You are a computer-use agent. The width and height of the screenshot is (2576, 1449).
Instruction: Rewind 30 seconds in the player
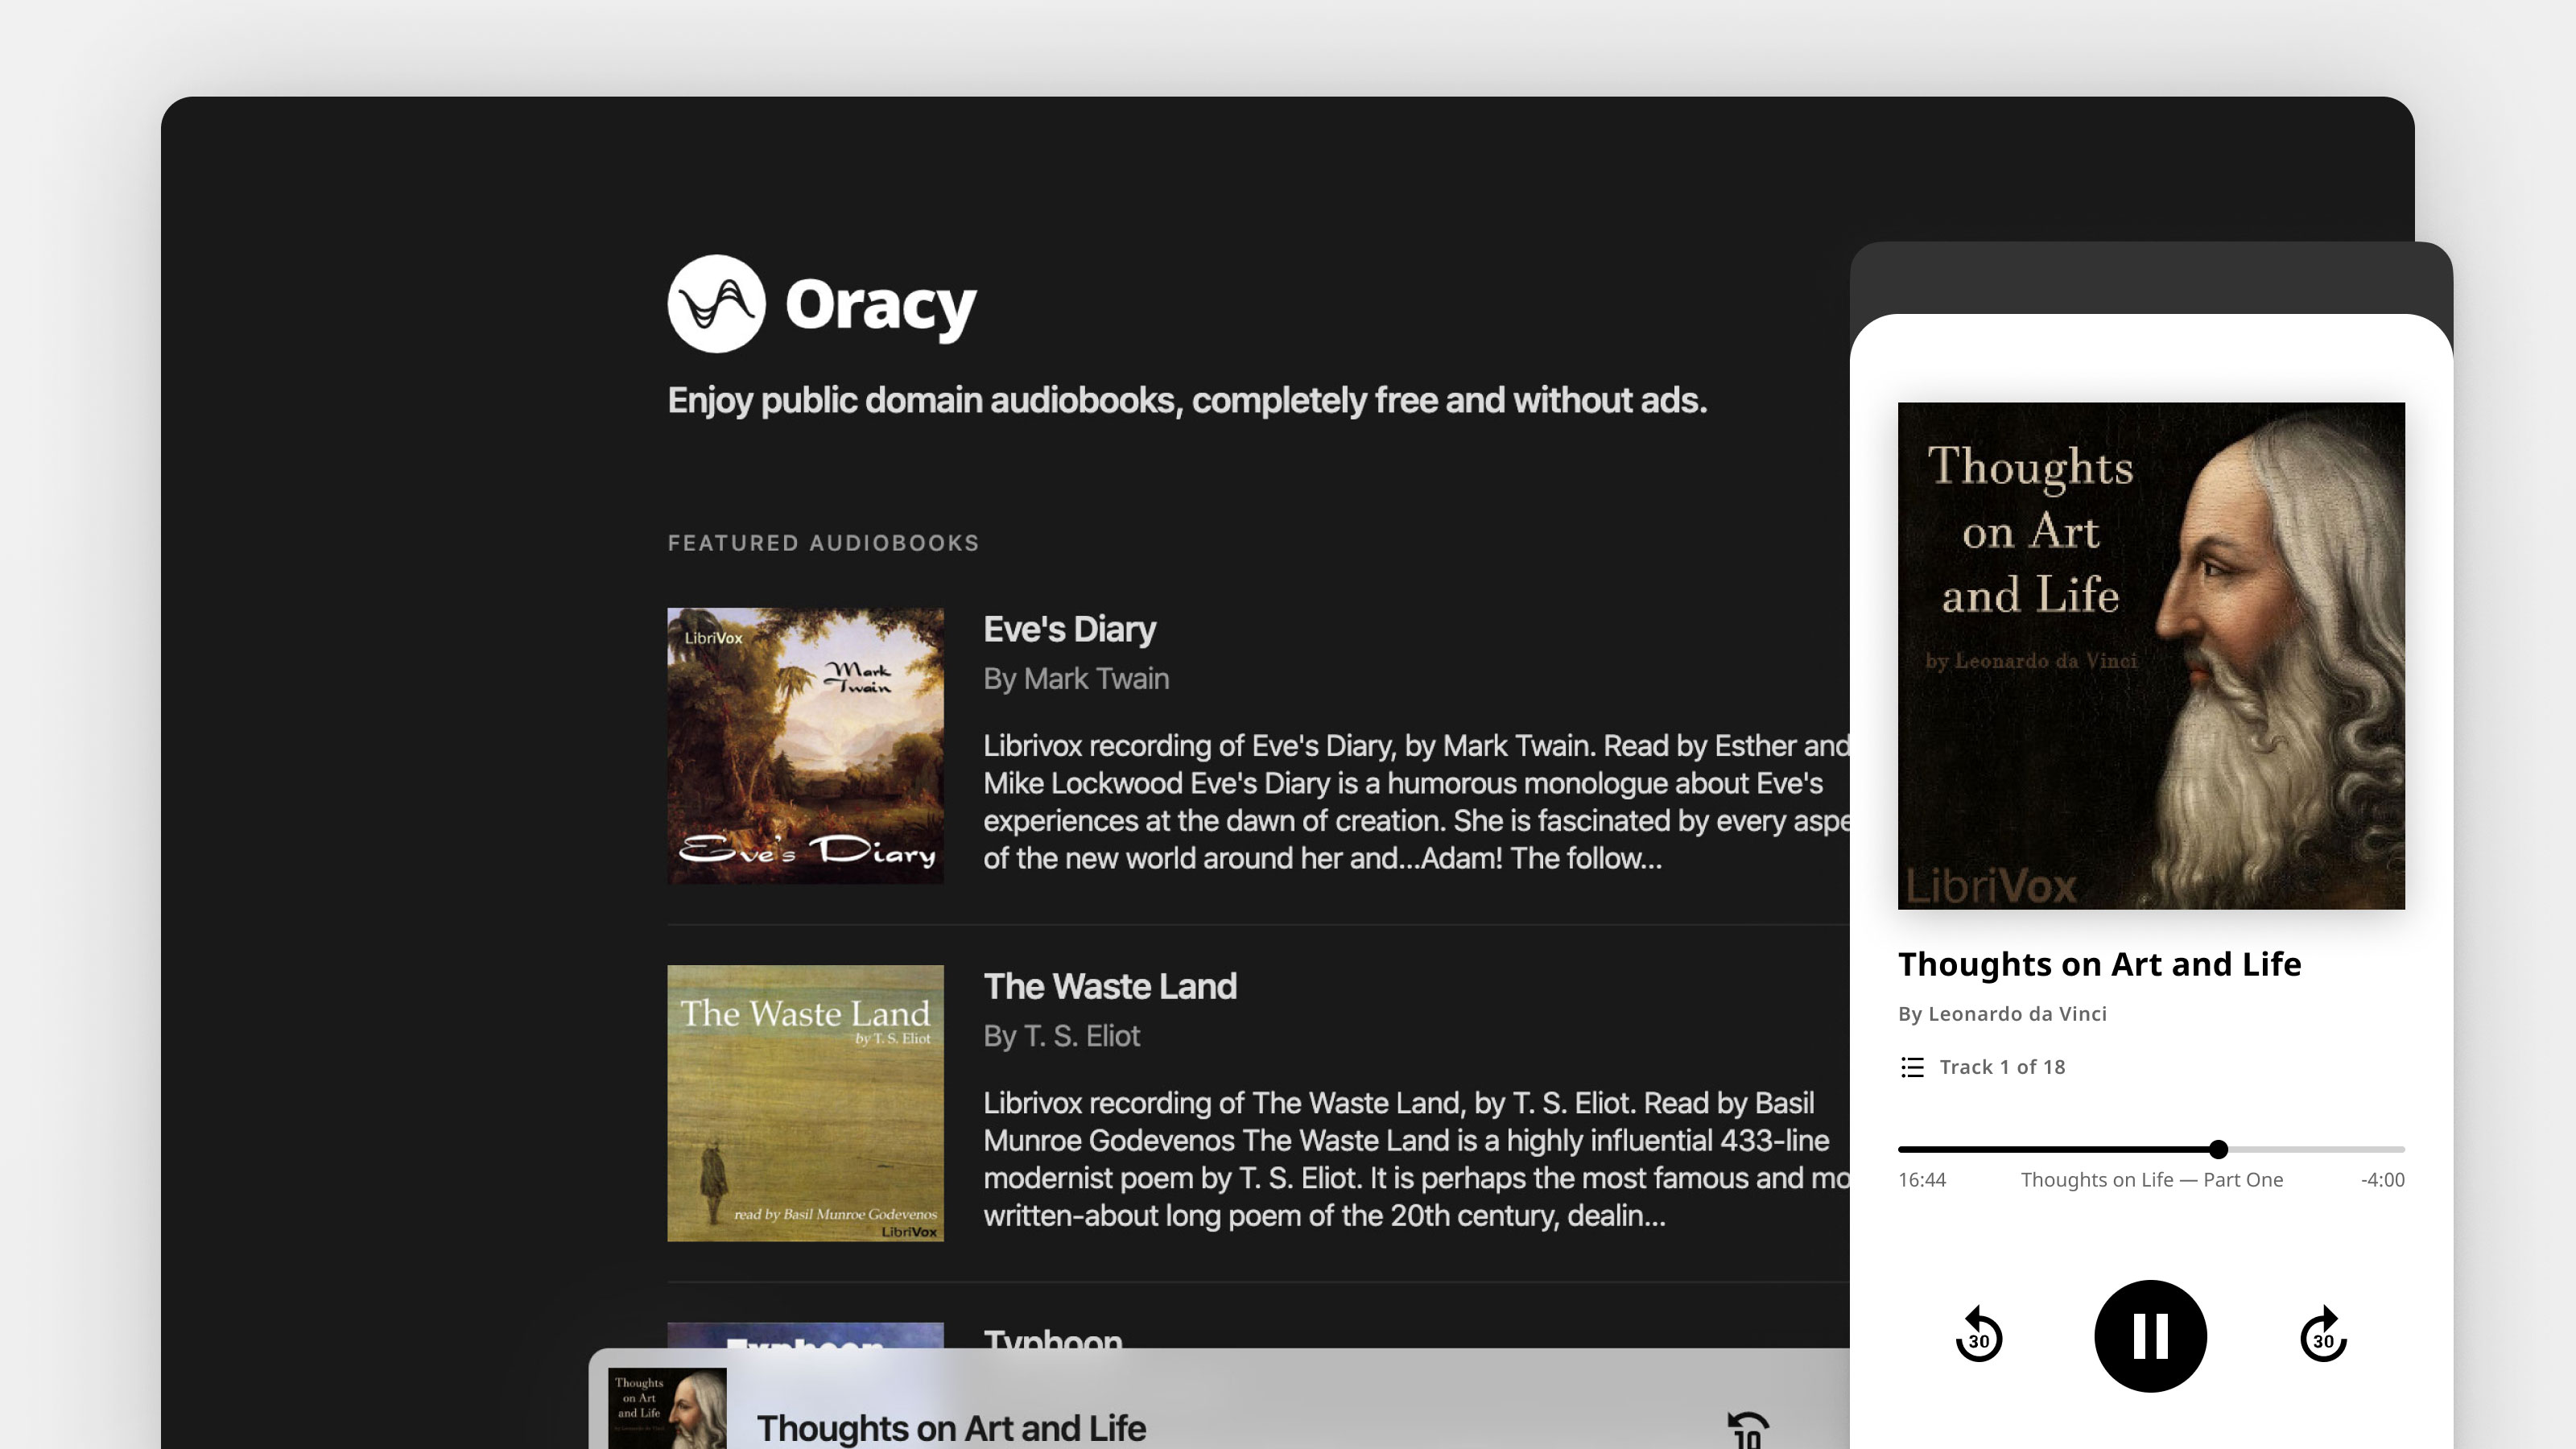pos(1978,1335)
